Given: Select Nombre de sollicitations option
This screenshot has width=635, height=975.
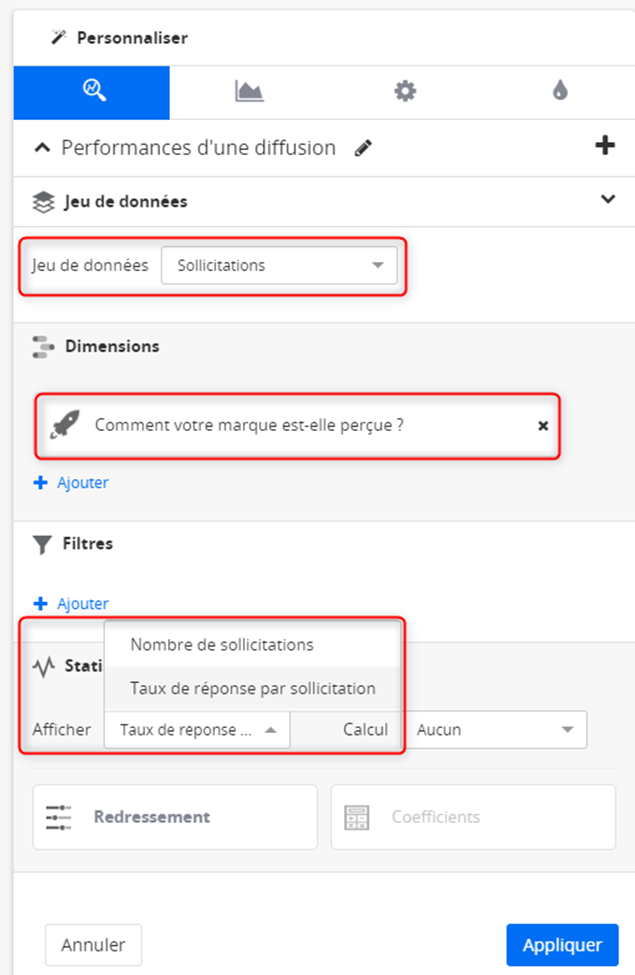Looking at the screenshot, I should click(222, 645).
